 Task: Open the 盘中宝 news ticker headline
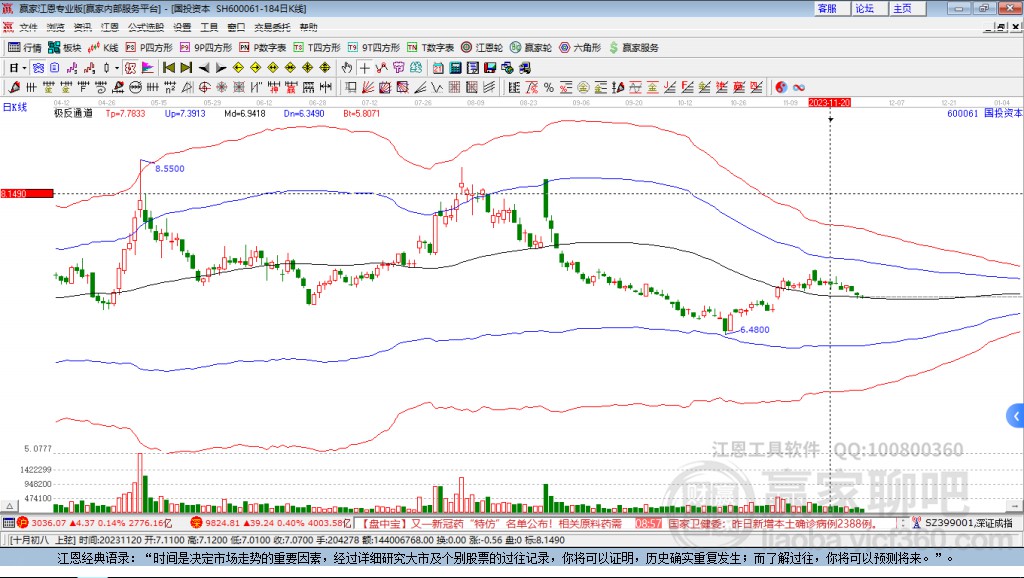[491, 523]
